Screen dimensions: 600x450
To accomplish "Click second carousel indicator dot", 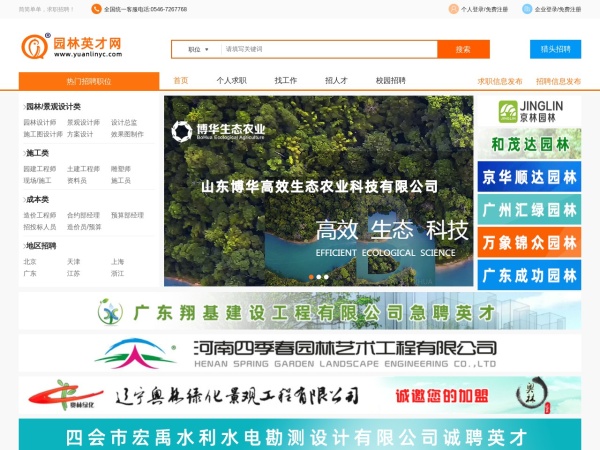I will [318, 277].
